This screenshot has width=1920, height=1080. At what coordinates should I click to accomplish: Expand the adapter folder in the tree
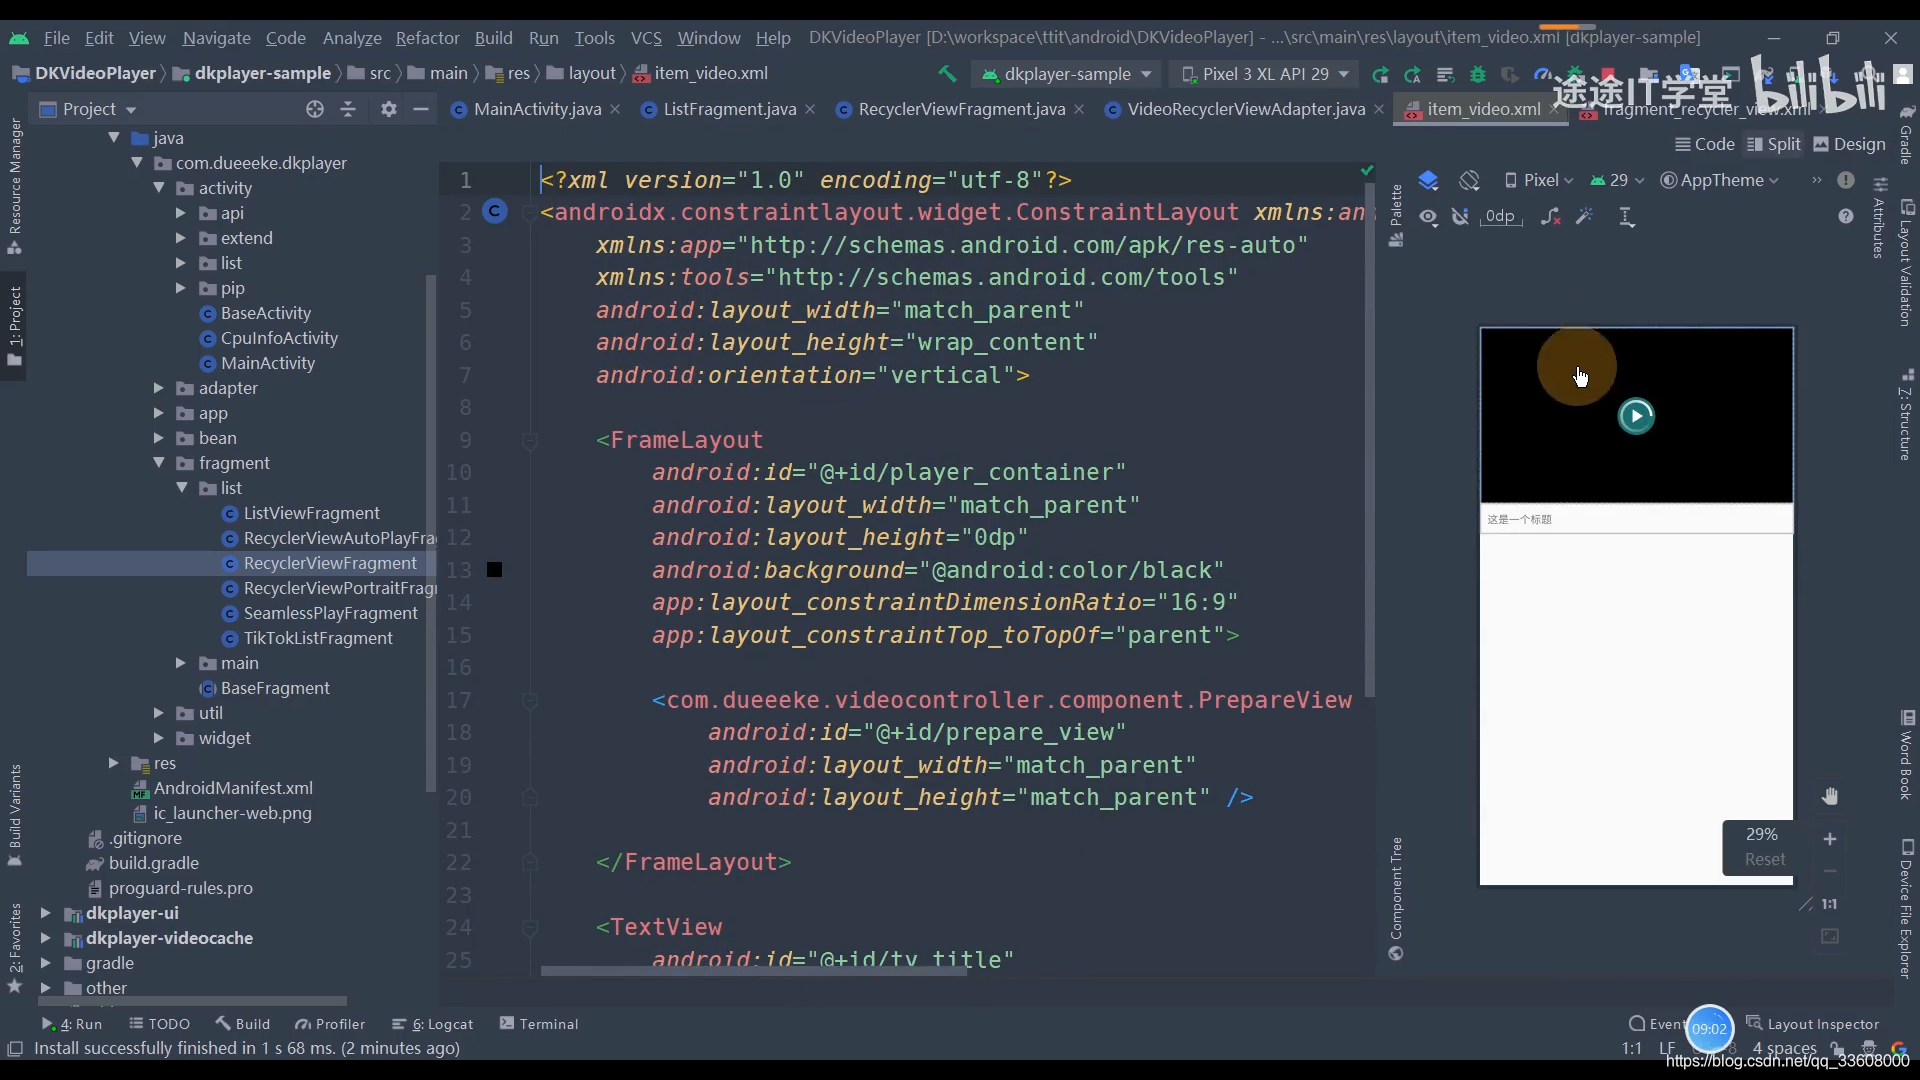click(x=159, y=388)
